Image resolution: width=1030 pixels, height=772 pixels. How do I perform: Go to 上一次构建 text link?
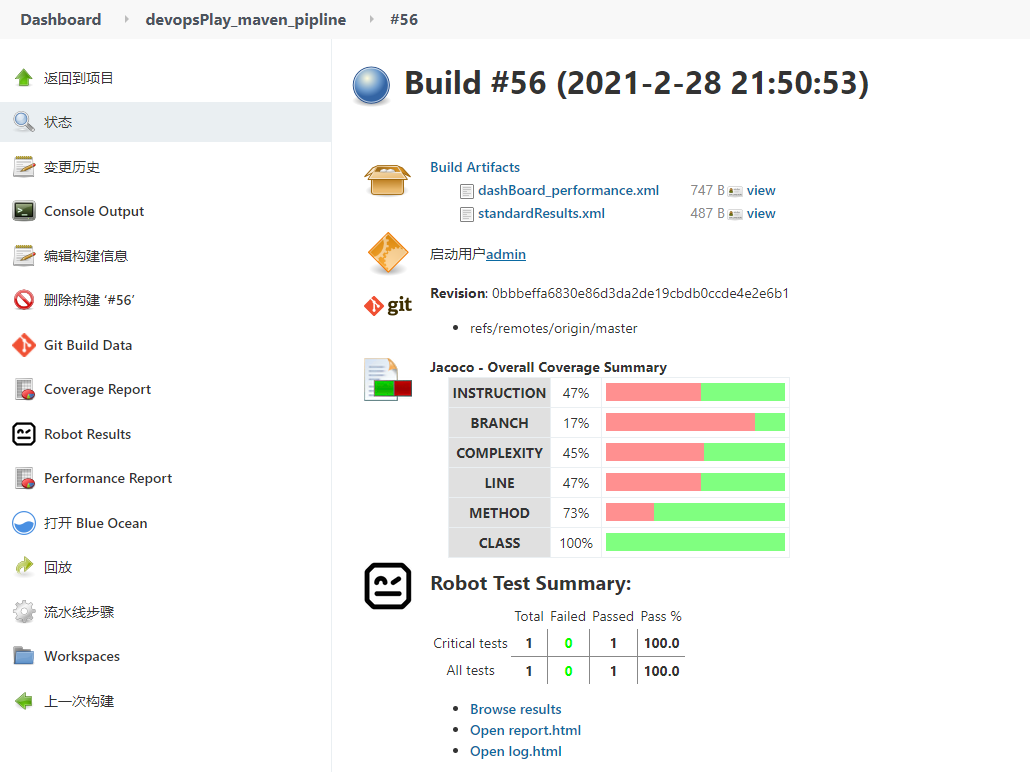79,701
